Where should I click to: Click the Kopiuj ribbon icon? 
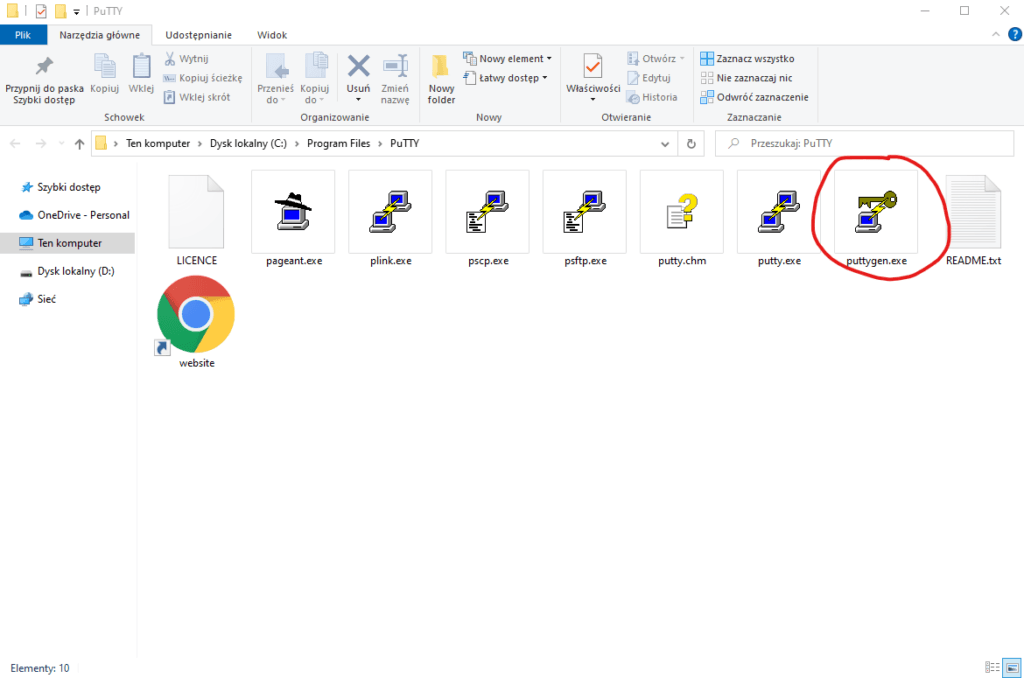click(104, 74)
